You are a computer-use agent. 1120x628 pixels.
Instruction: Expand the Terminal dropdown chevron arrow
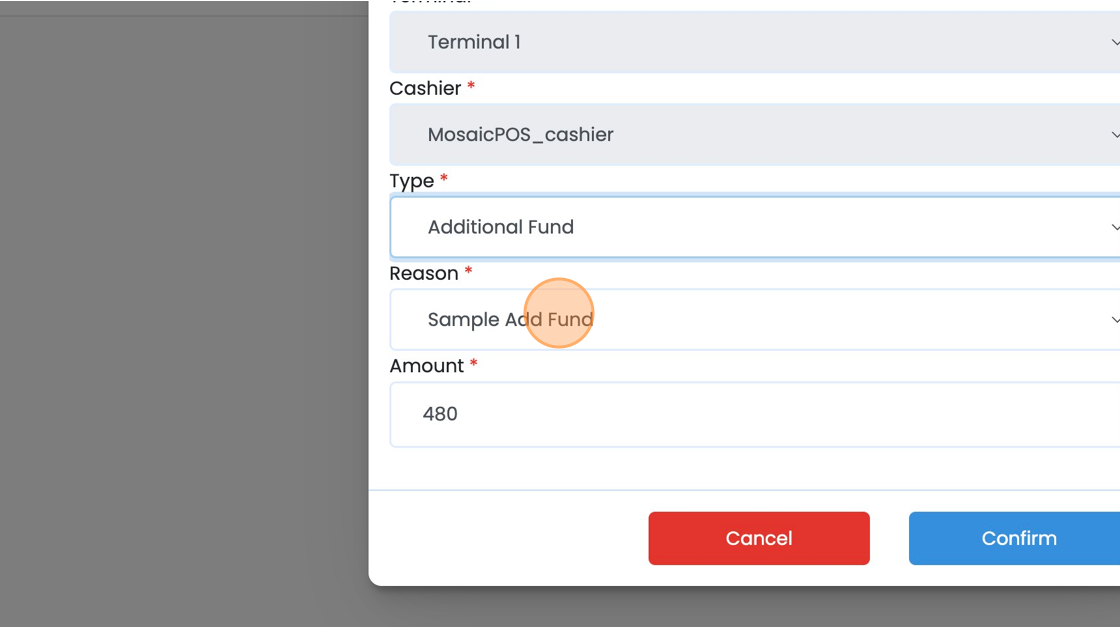point(1115,42)
